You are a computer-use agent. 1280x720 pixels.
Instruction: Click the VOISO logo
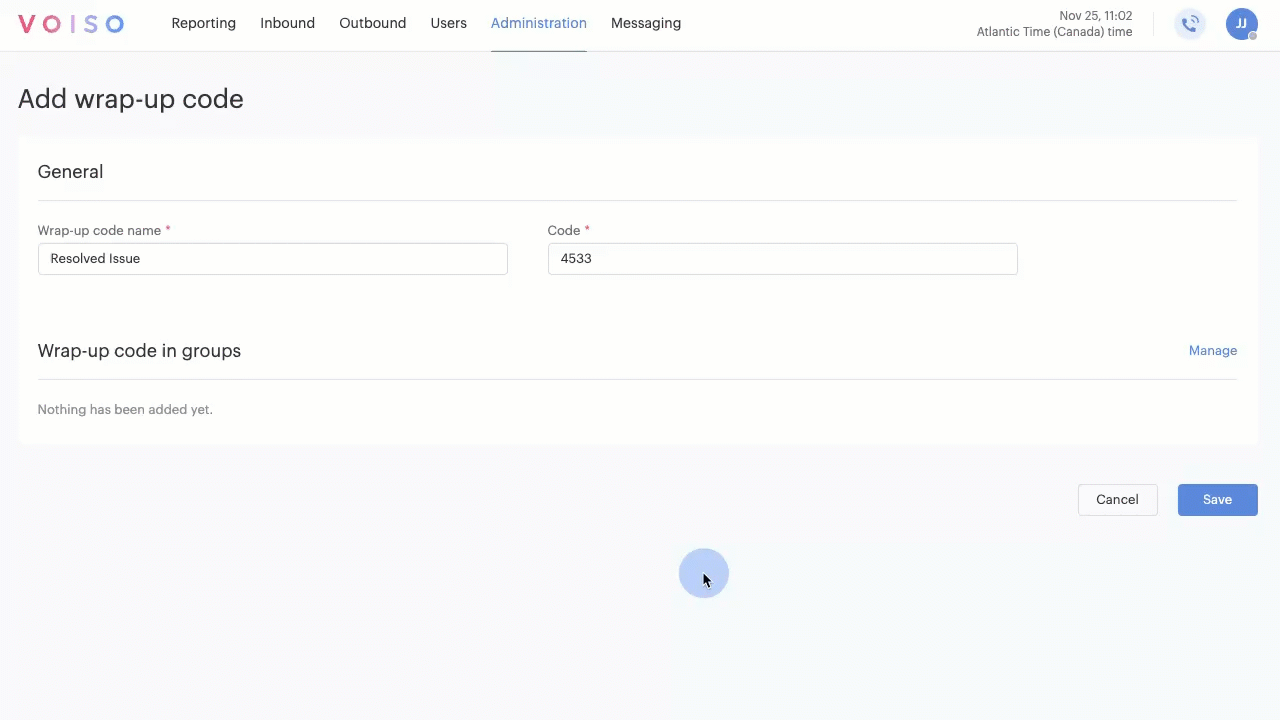point(71,24)
